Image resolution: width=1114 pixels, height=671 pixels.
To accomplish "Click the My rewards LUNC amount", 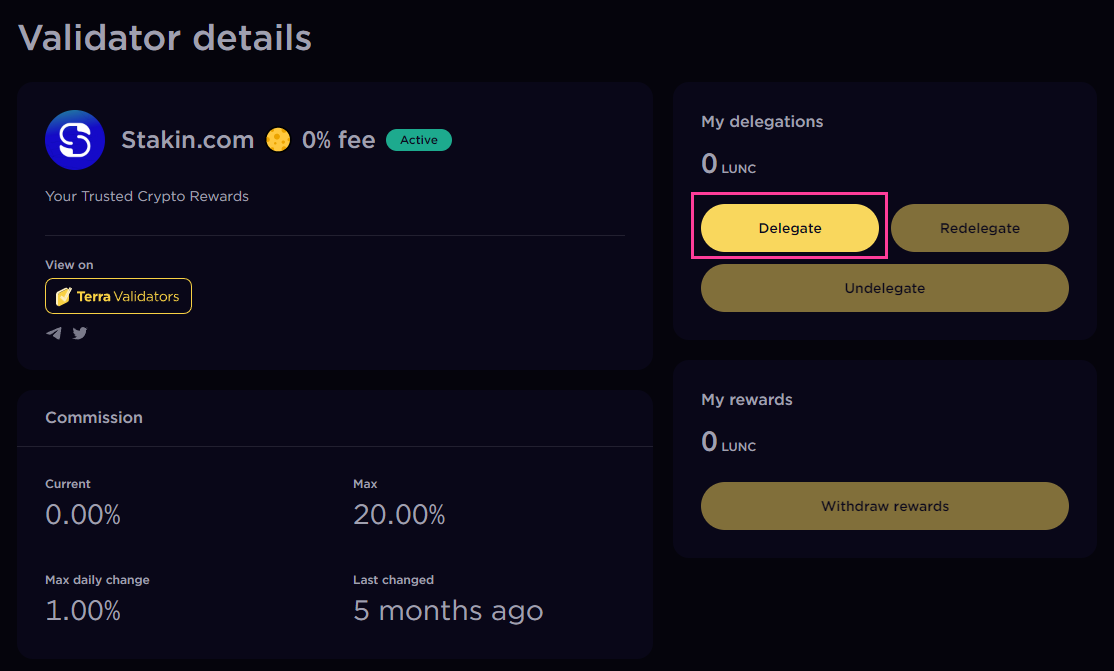I will click(x=728, y=442).
